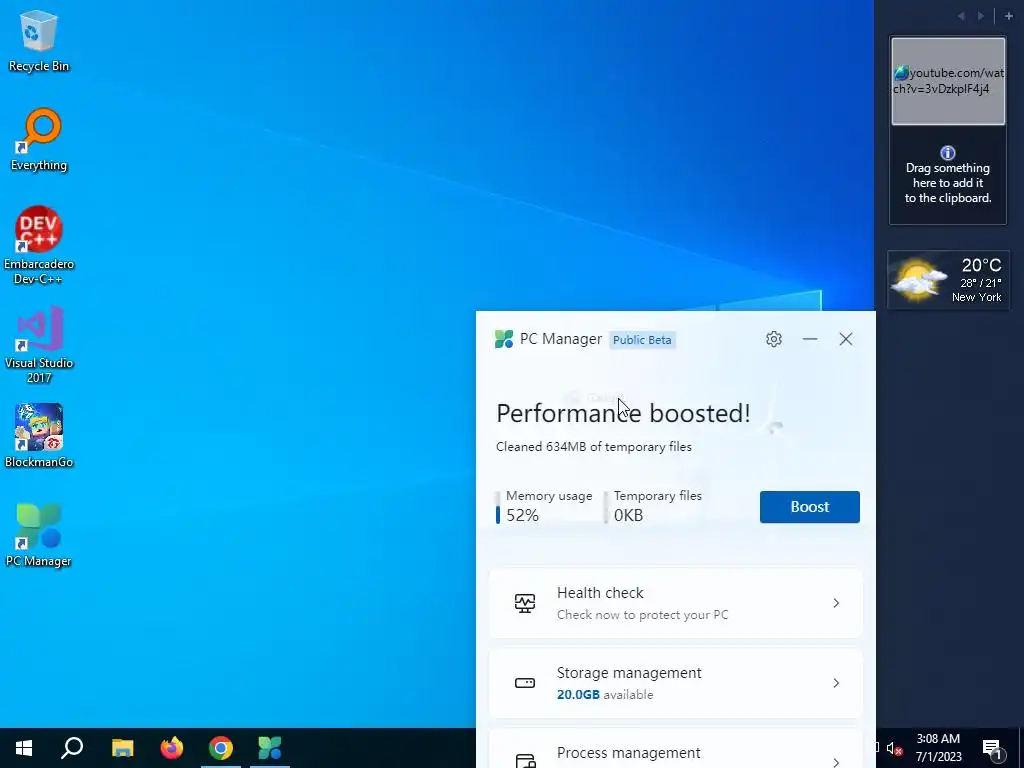Select the Everything search desktop shortcut
This screenshot has height=768, width=1024.
39,140
